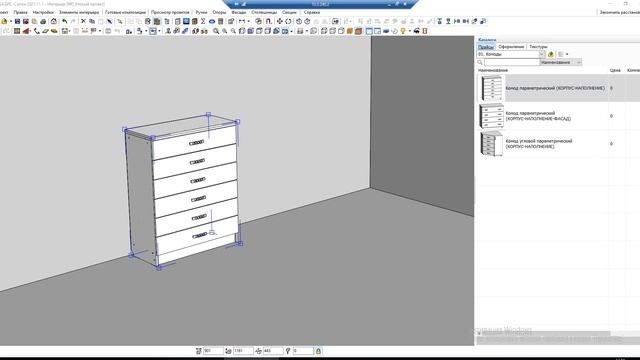Open the 'Настройки' menu
Viewport: 640px width, 360px height.
pyautogui.click(x=43, y=12)
